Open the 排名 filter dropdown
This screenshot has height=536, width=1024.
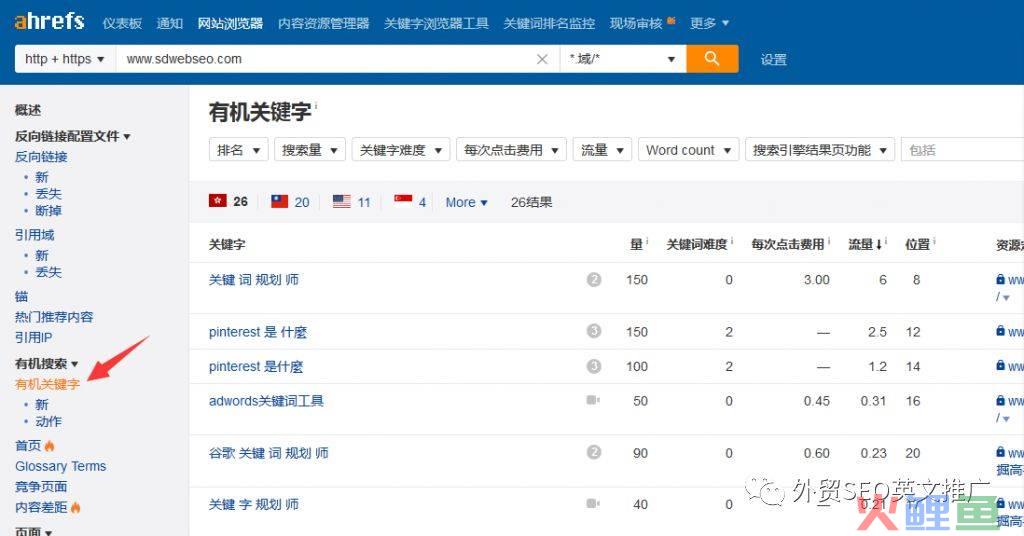coord(238,150)
